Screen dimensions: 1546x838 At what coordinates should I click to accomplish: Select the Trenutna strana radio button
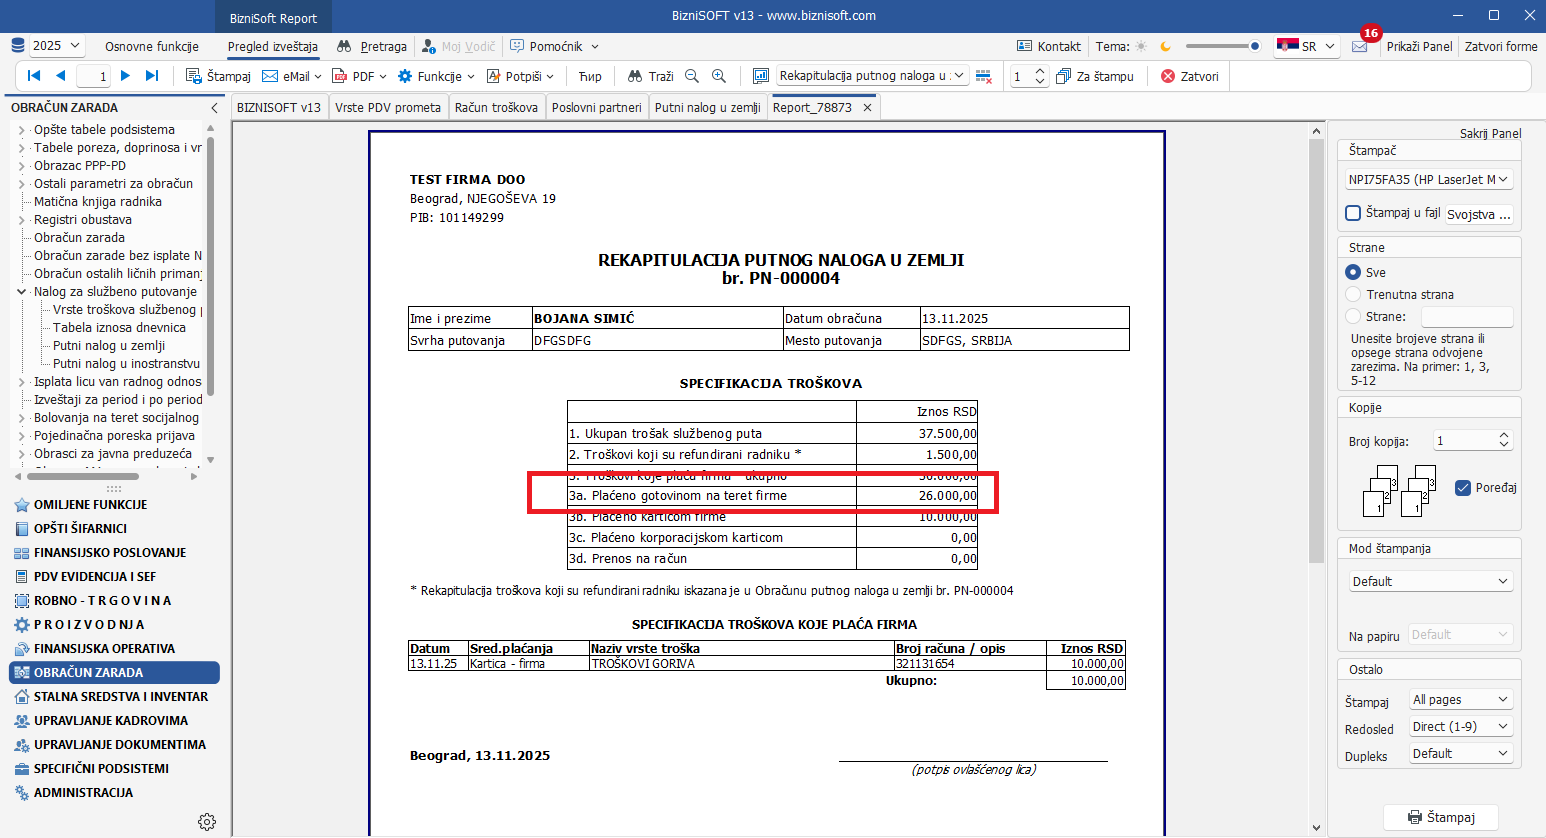coord(1353,294)
